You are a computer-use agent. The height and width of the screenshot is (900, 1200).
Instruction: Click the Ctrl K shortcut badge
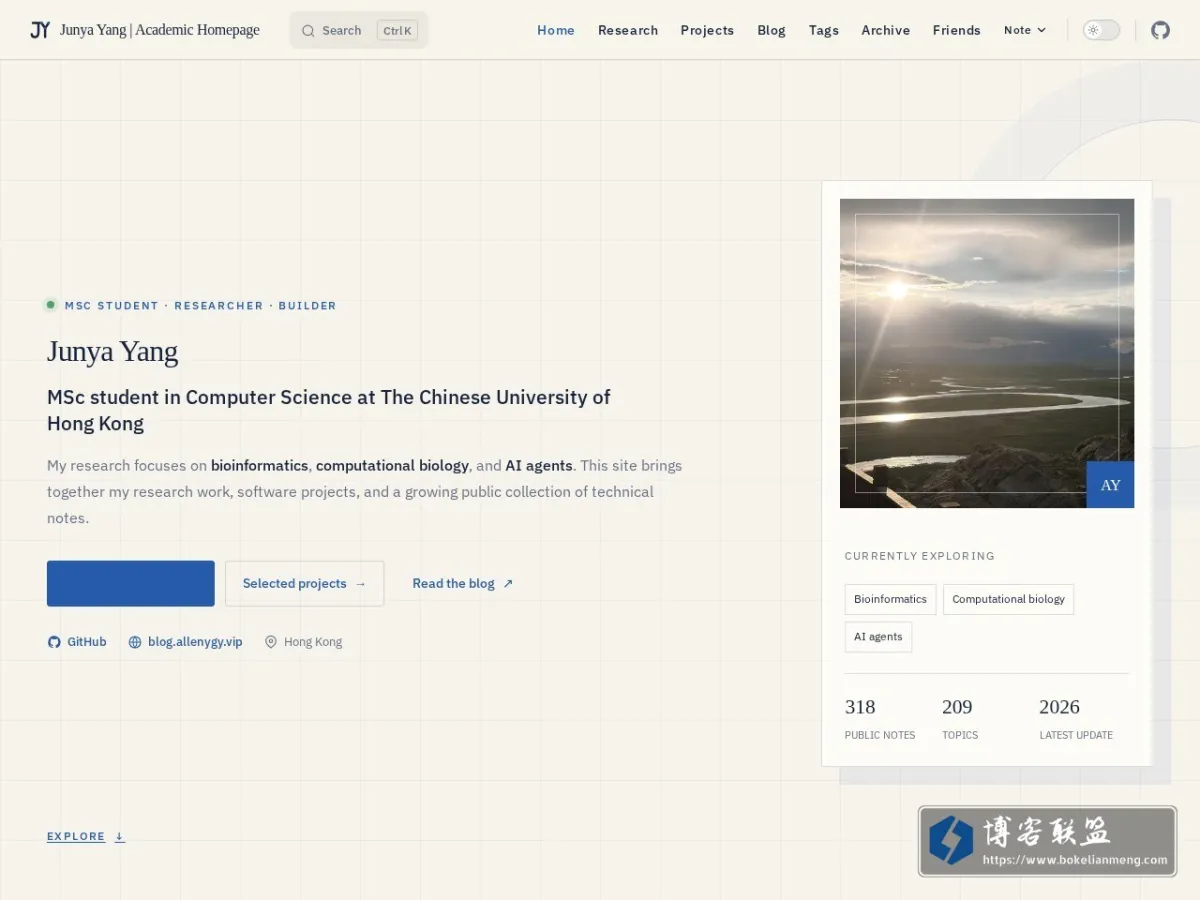(397, 31)
